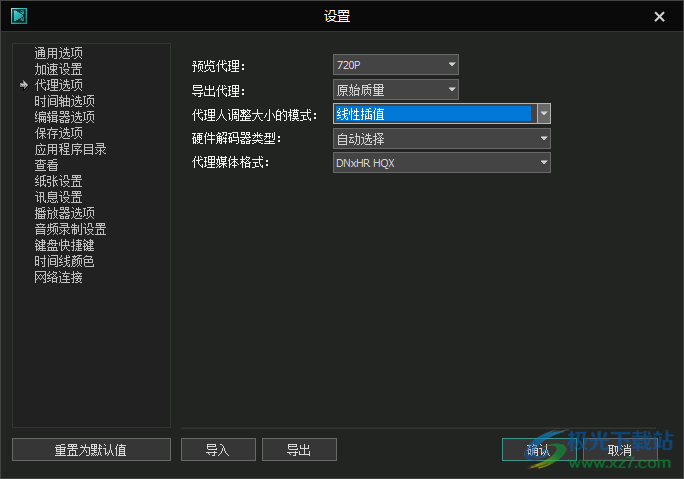Expand 硬件解码器类型 自动选择 dropdown
The height and width of the screenshot is (479, 684).
tap(442, 139)
